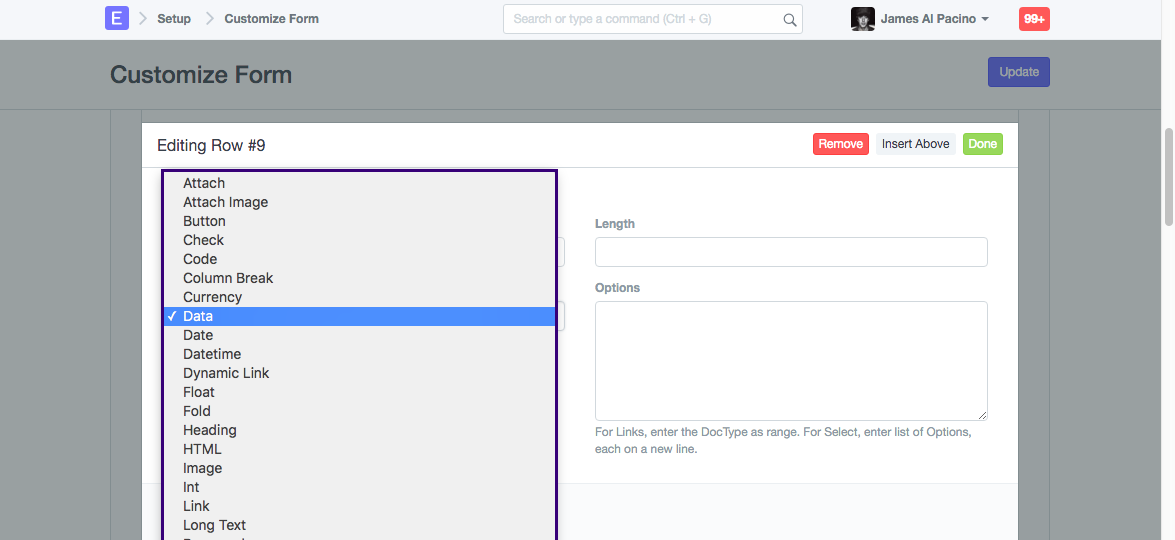1175x540 pixels.
Task: Pick Currency in the dropdown list
Action: pyautogui.click(x=212, y=297)
